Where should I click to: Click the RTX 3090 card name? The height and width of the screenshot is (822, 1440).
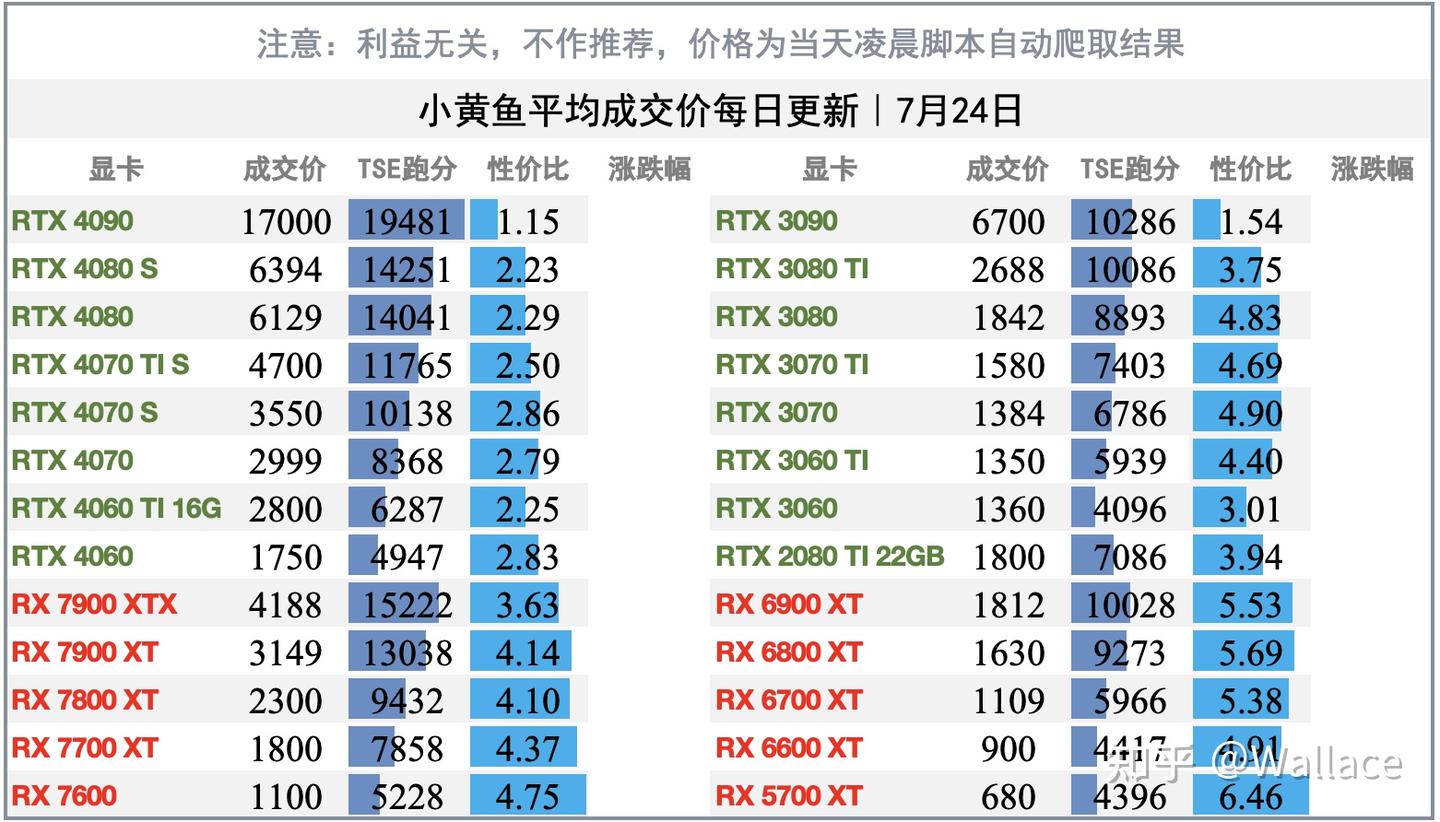click(776, 221)
